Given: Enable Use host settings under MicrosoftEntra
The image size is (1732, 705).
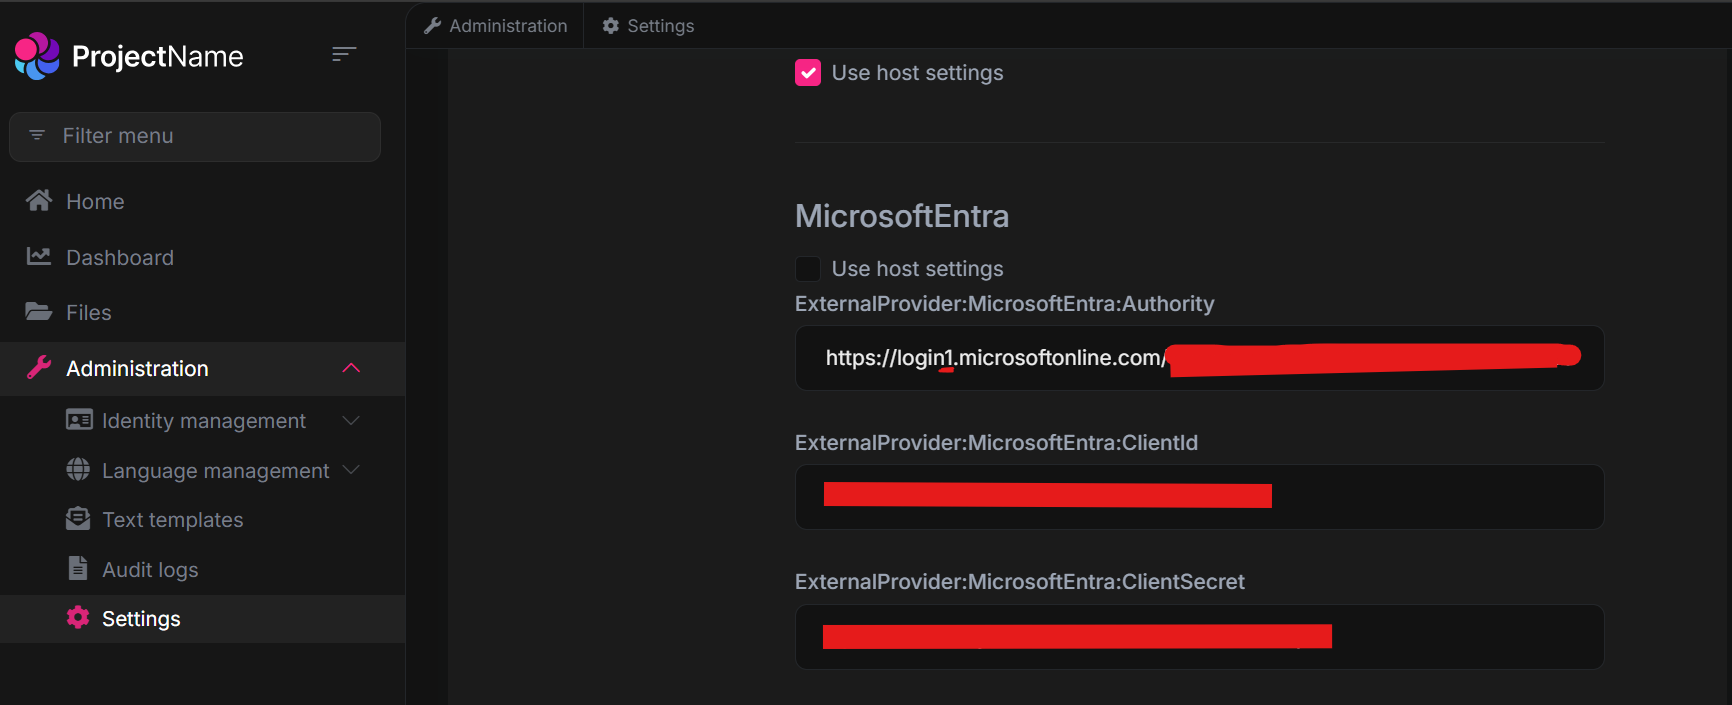Looking at the screenshot, I should tap(808, 269).
